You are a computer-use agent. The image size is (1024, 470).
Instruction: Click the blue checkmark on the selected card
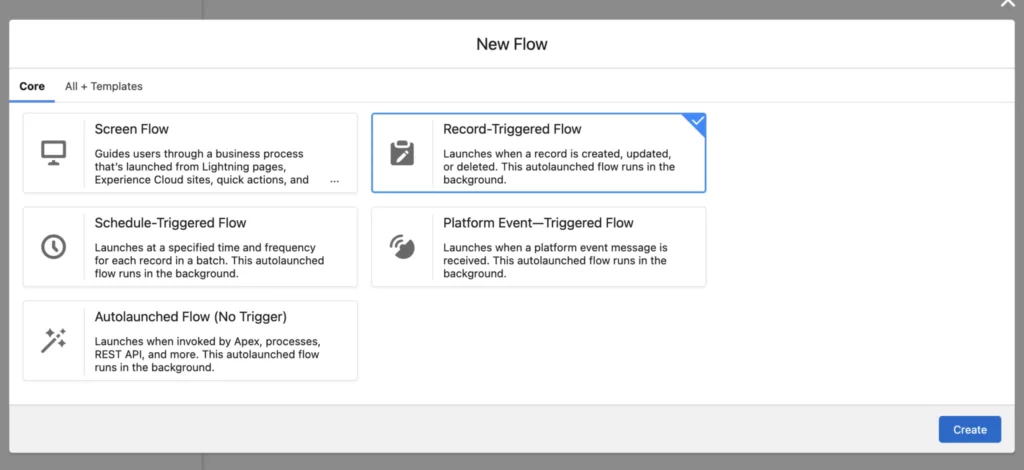697,121
